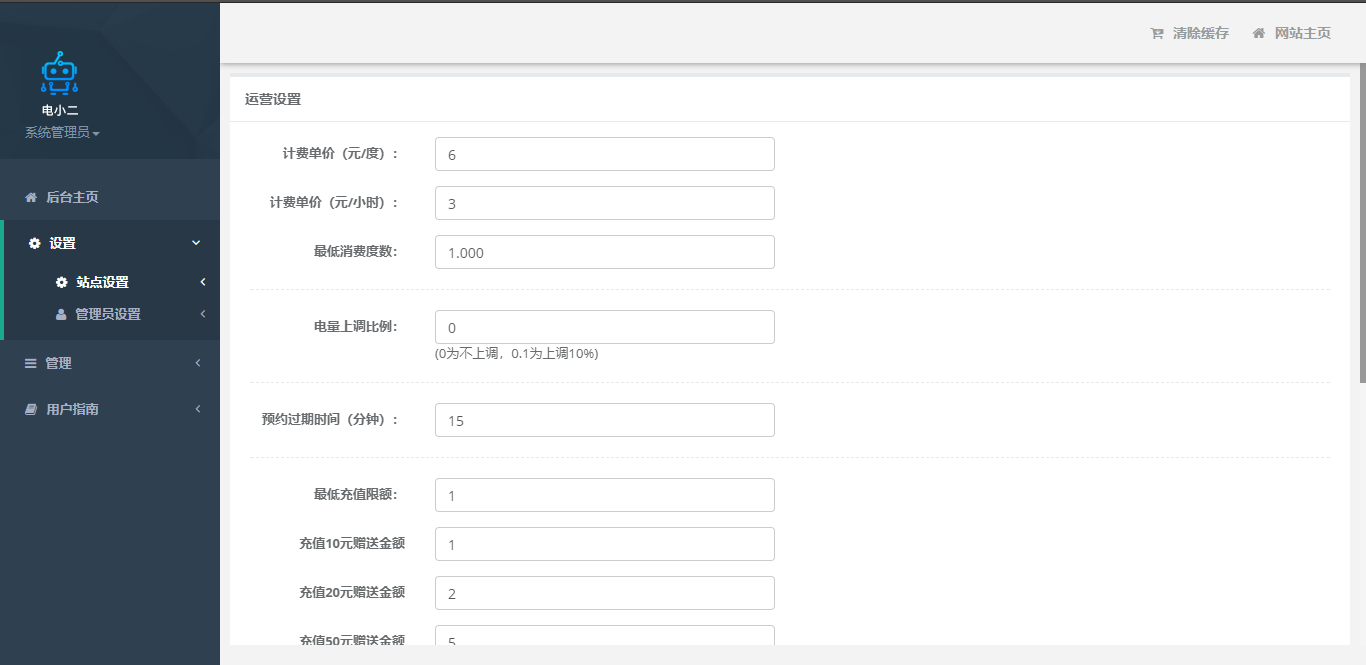
Task: Go to 网站主页 link
Action: click(1302, 33)
